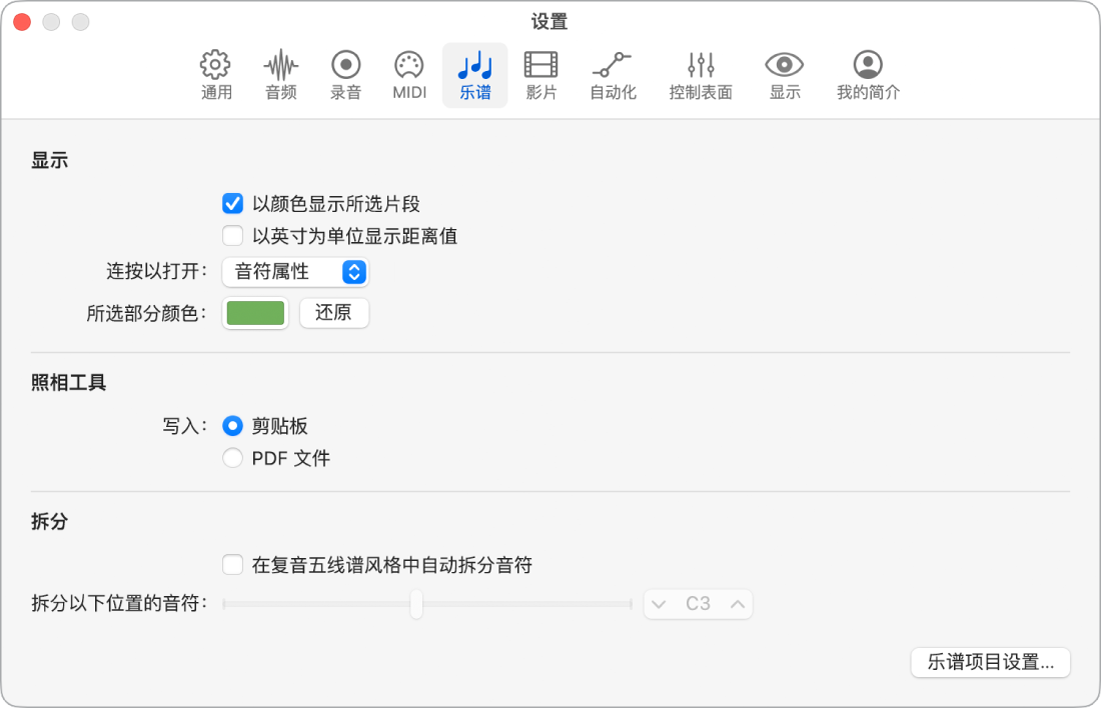
Task: Open 乐谱项目设置
Action: click(x=990, y=663)
